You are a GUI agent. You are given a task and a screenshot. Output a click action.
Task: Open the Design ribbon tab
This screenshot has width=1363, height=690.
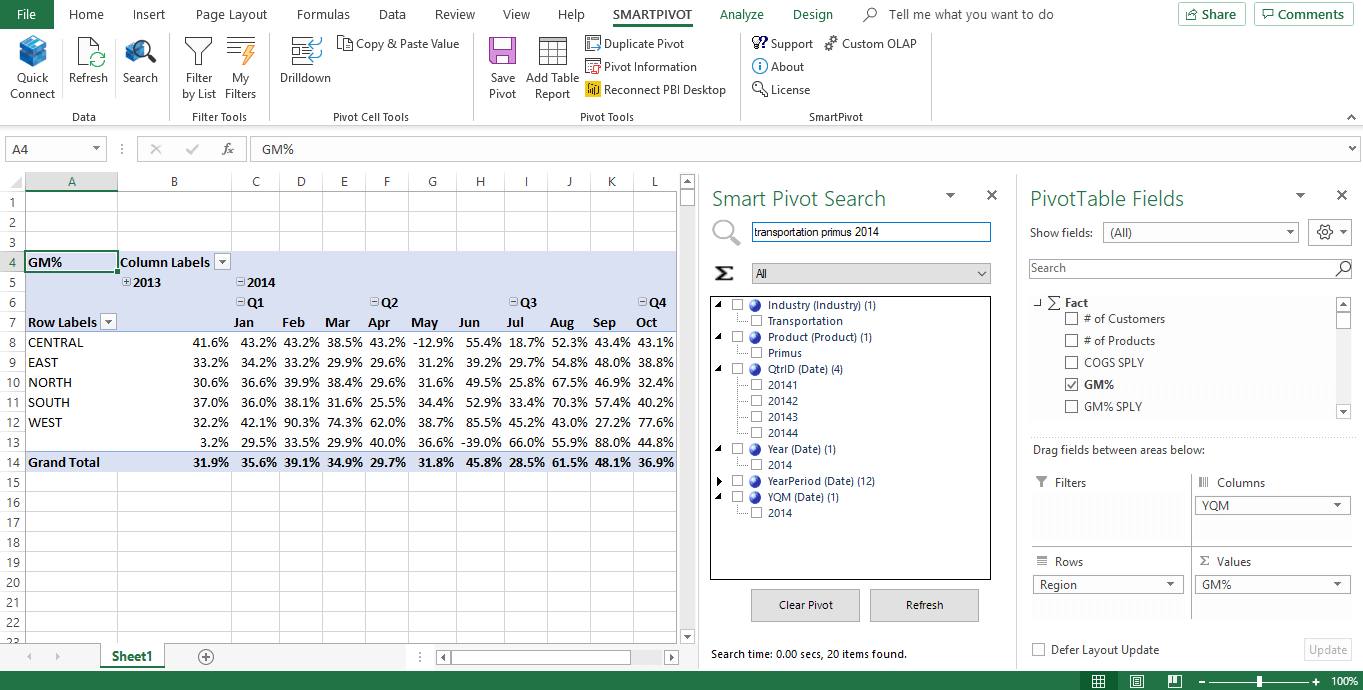point(812,14)
